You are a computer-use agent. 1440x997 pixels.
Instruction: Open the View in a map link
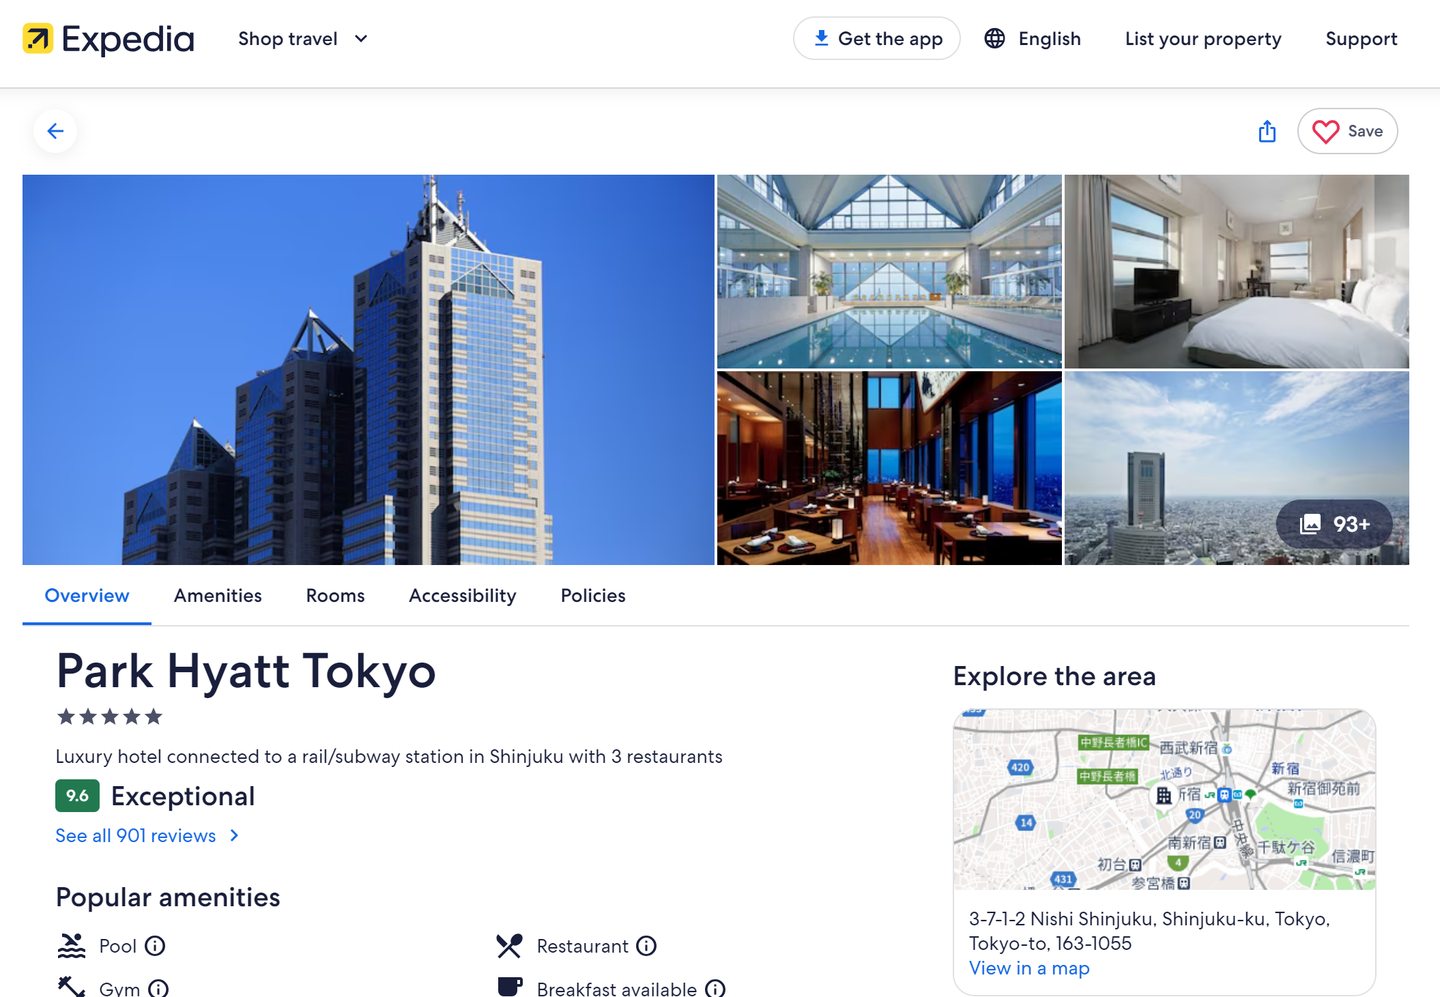tap(1029, 968)
